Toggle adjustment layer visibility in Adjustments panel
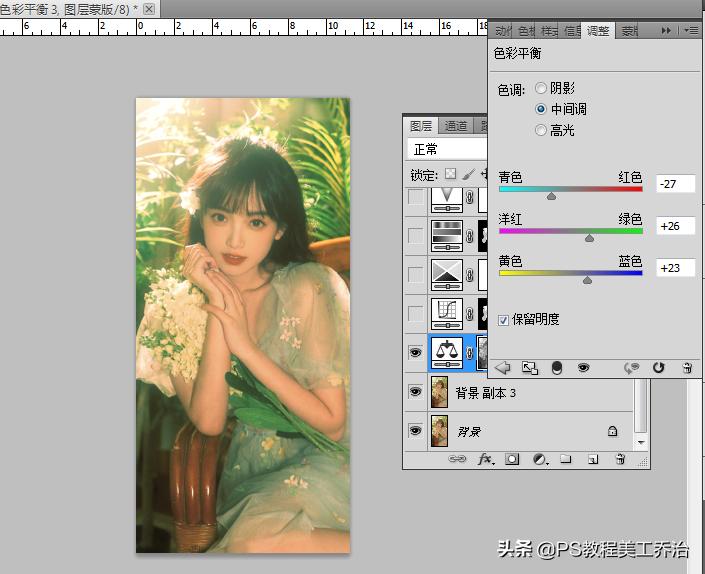Image resolution: width=705 pixels, height=574 pixels. click(x=584, y=368)
